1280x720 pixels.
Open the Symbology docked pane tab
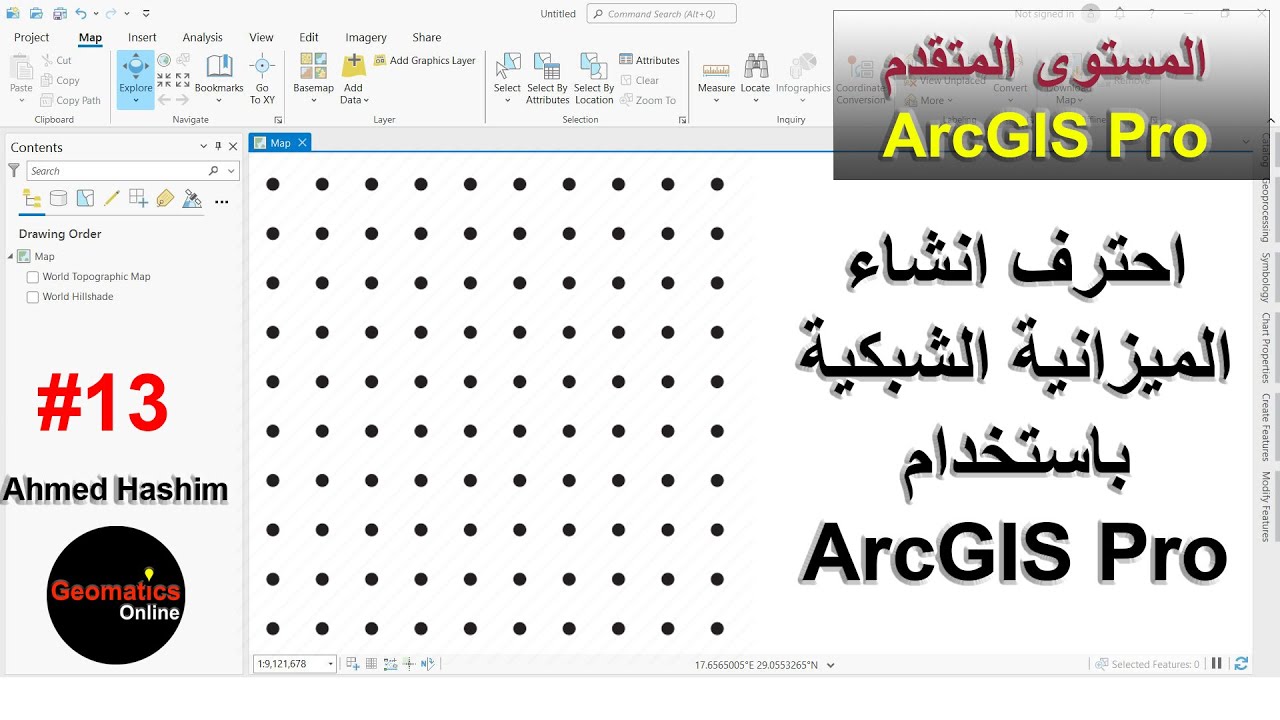point(1266,277)
